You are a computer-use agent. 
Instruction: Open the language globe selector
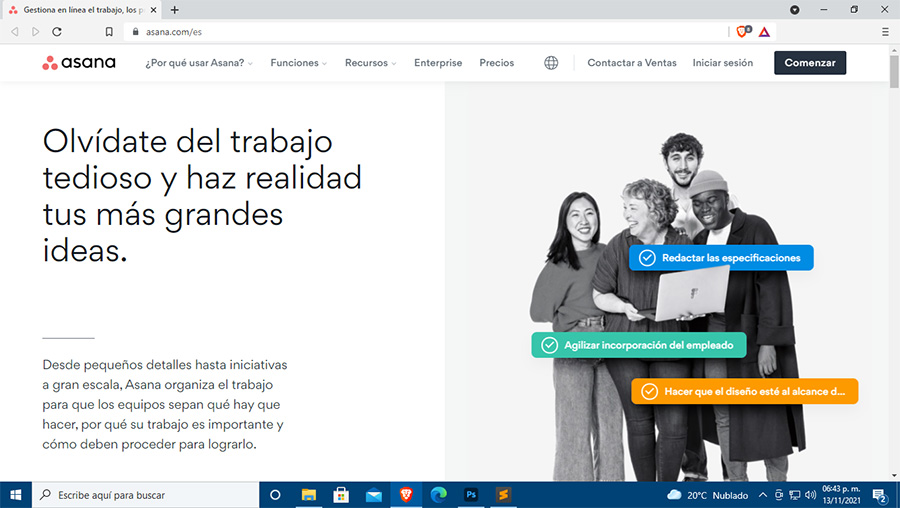[551, 63]
